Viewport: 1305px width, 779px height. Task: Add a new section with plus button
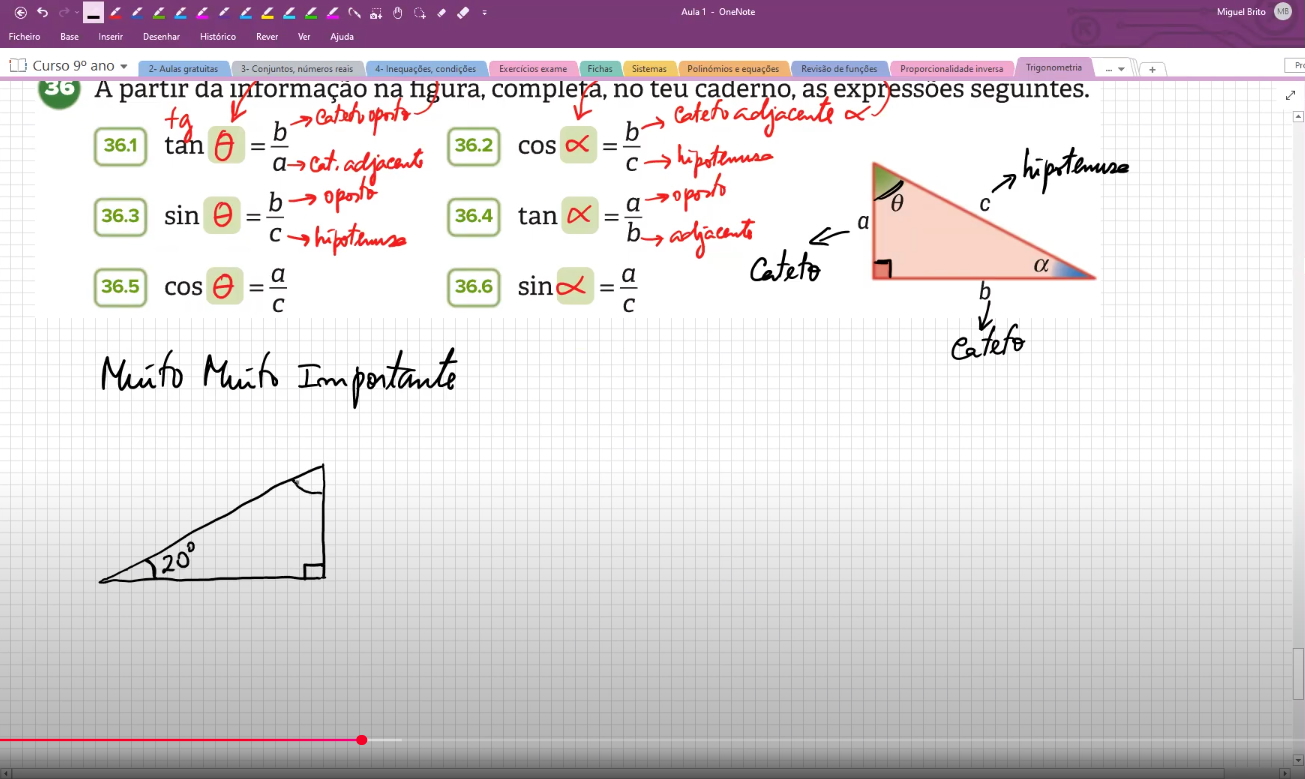[x=1152, y=69]
